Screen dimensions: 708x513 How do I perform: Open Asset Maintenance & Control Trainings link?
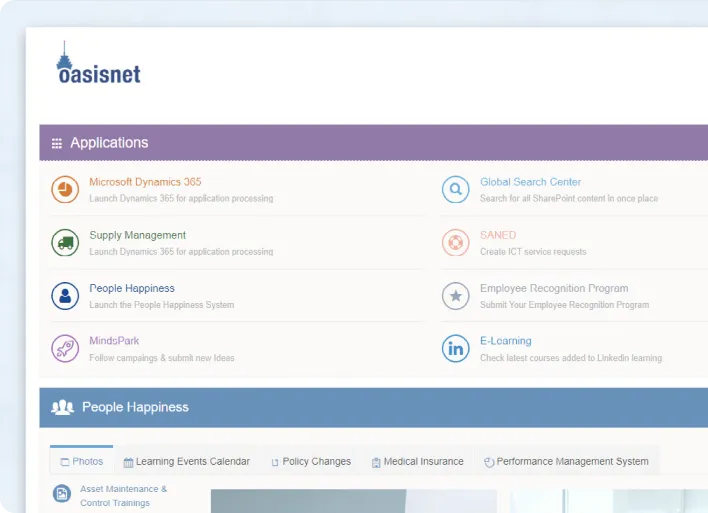click(x=123, y=496)
